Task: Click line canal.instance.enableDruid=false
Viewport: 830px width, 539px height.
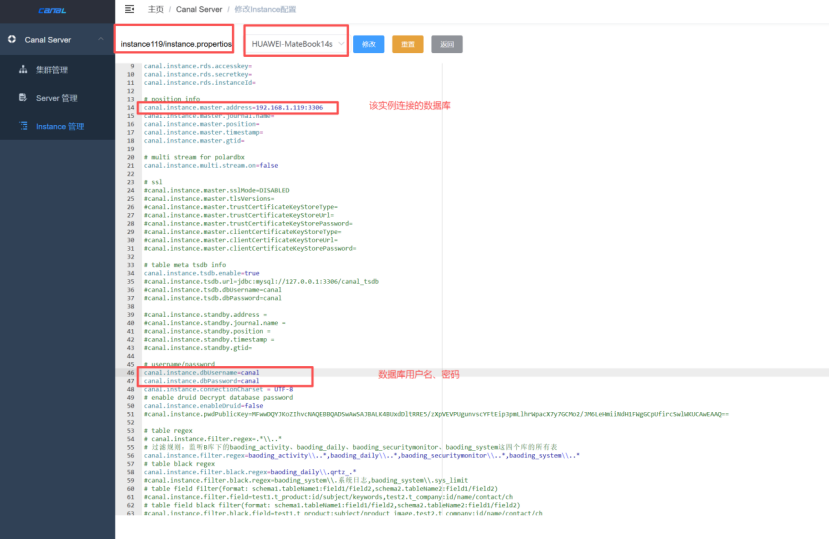Action: pyautogui.click(x=203, y=406)
